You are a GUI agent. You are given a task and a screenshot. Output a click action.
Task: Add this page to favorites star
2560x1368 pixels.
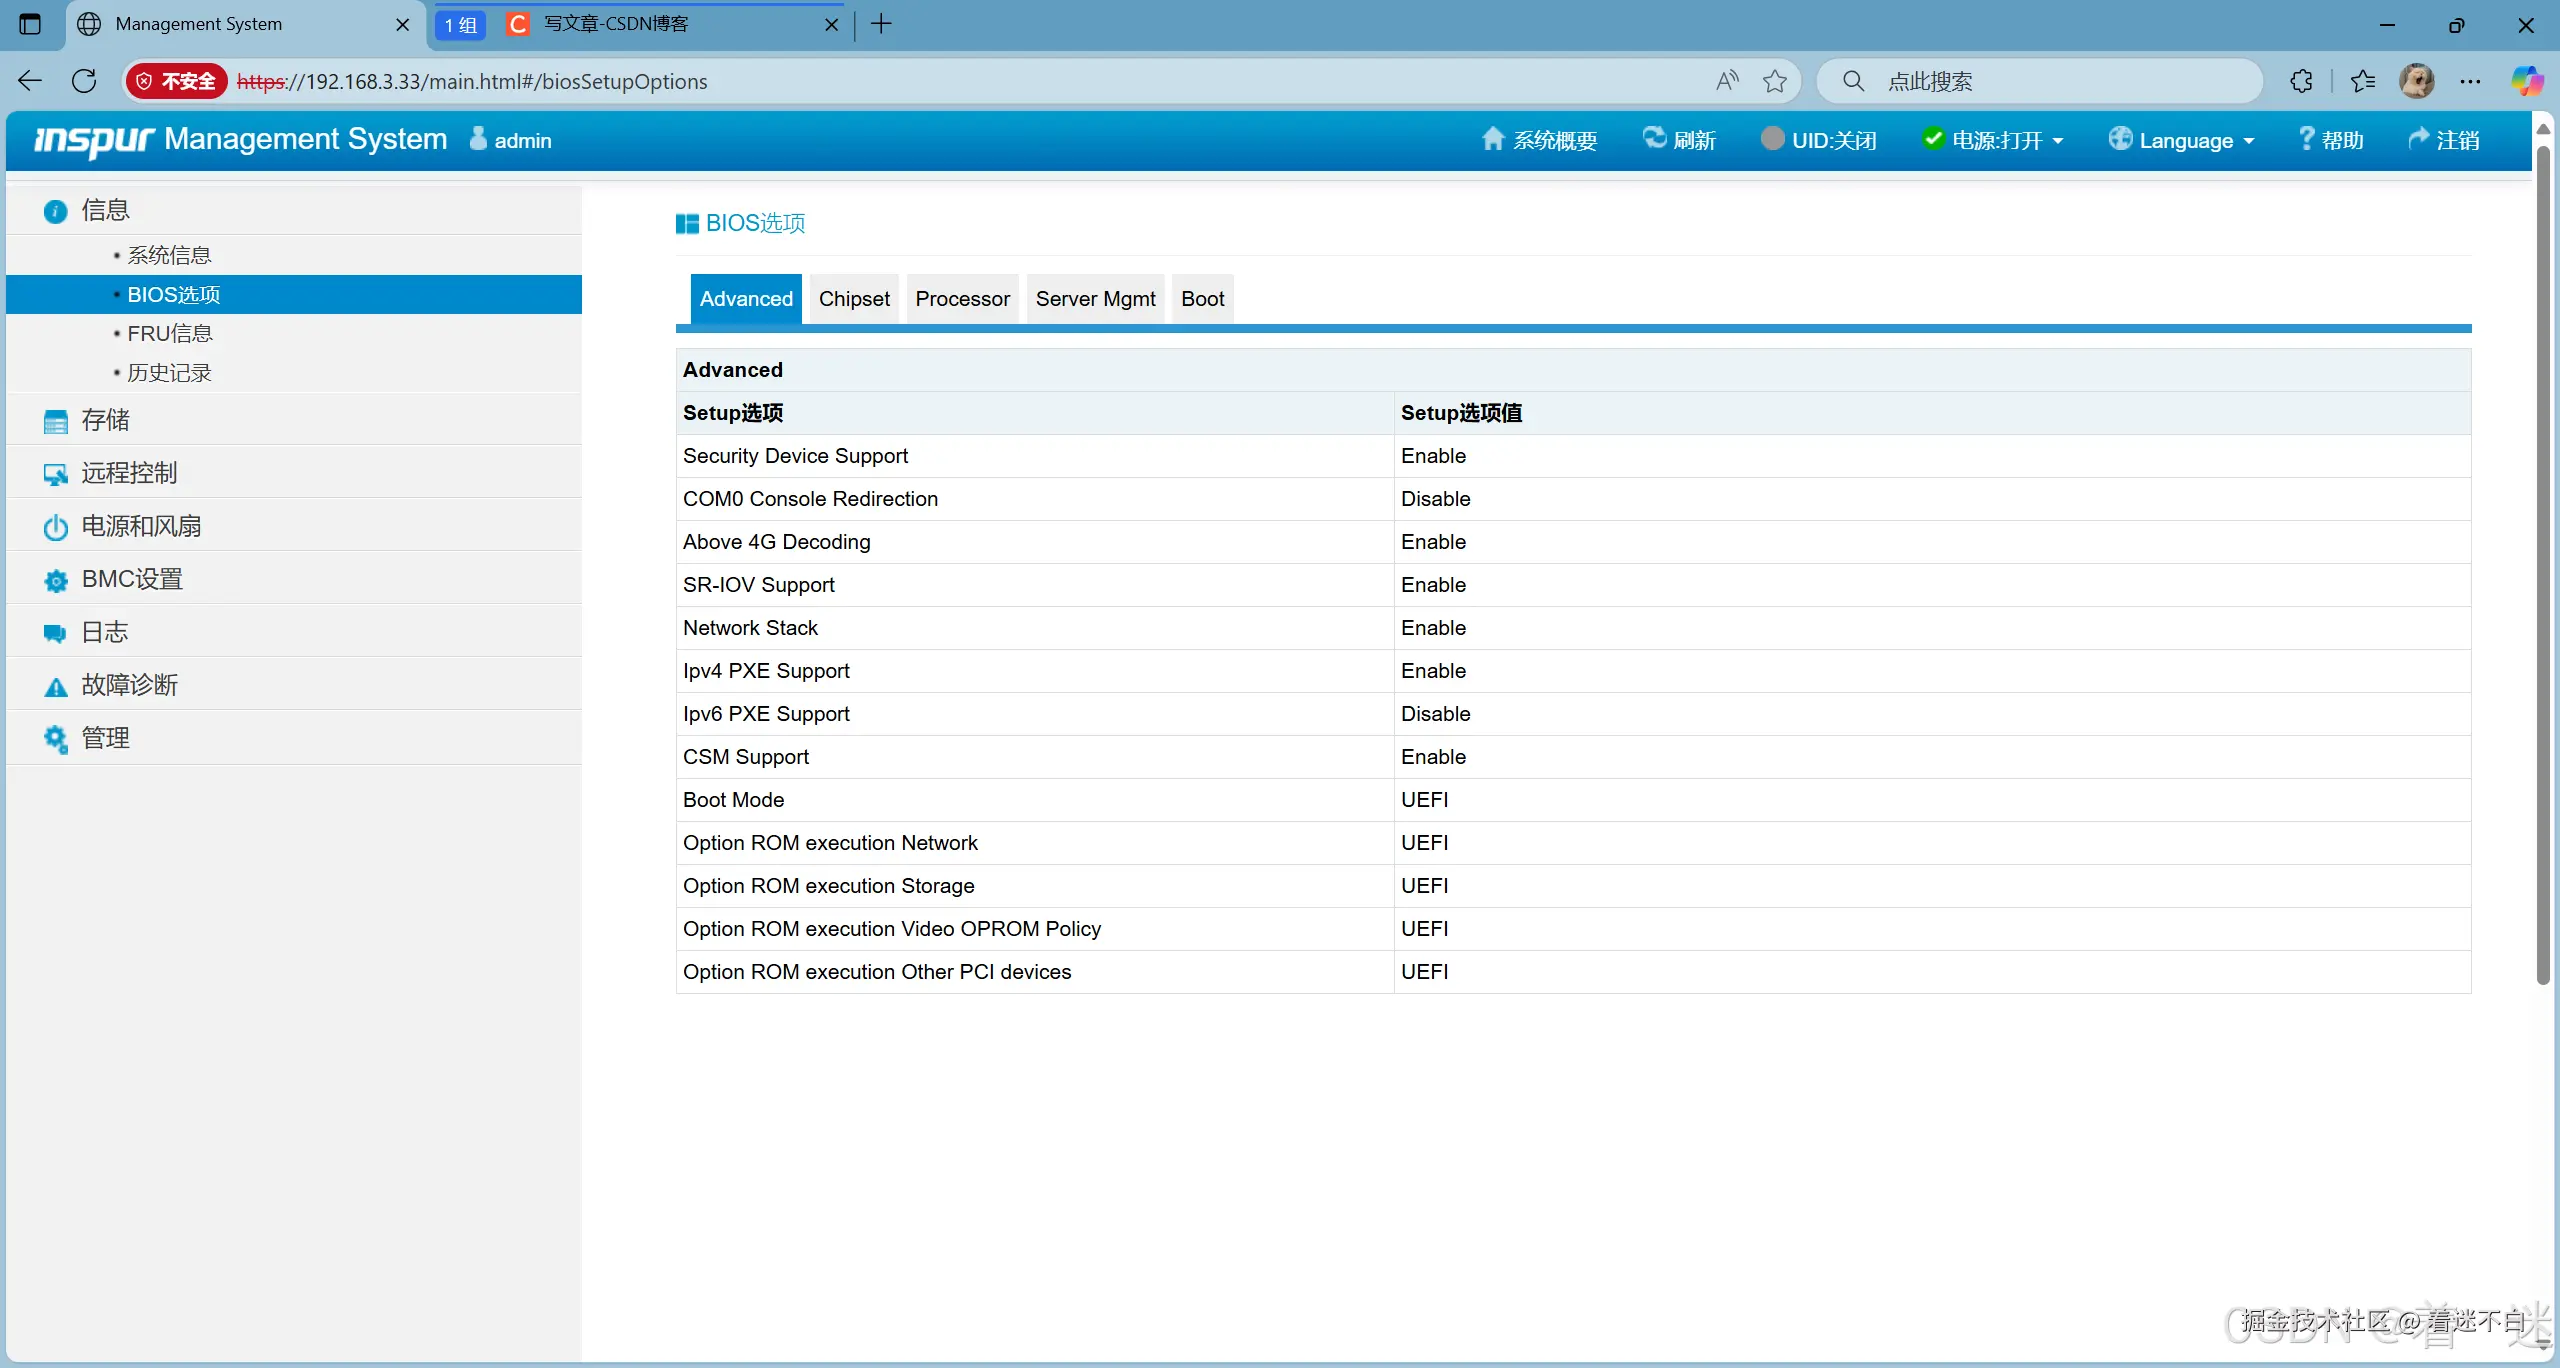coord(1774,81)
